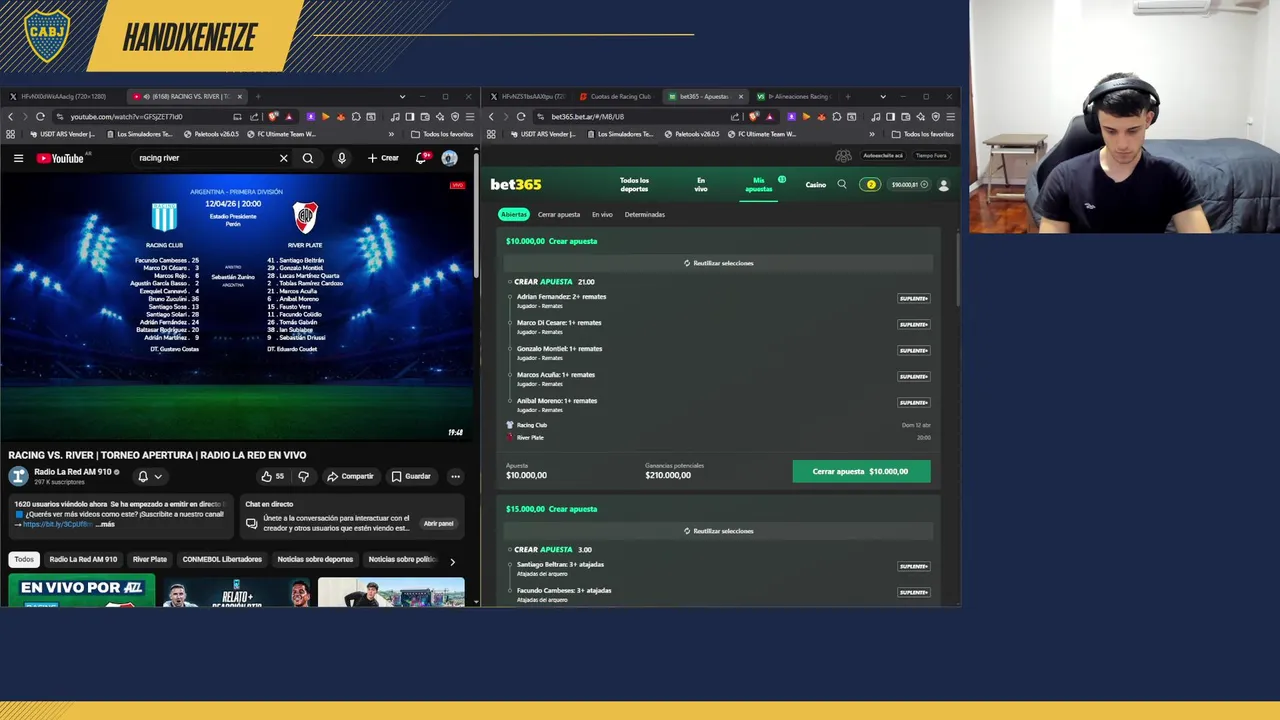Open the Radio La Red AM 910 channel
Image resolution: width=1280 pixels, height=720 pixels.
click(75, 472)
